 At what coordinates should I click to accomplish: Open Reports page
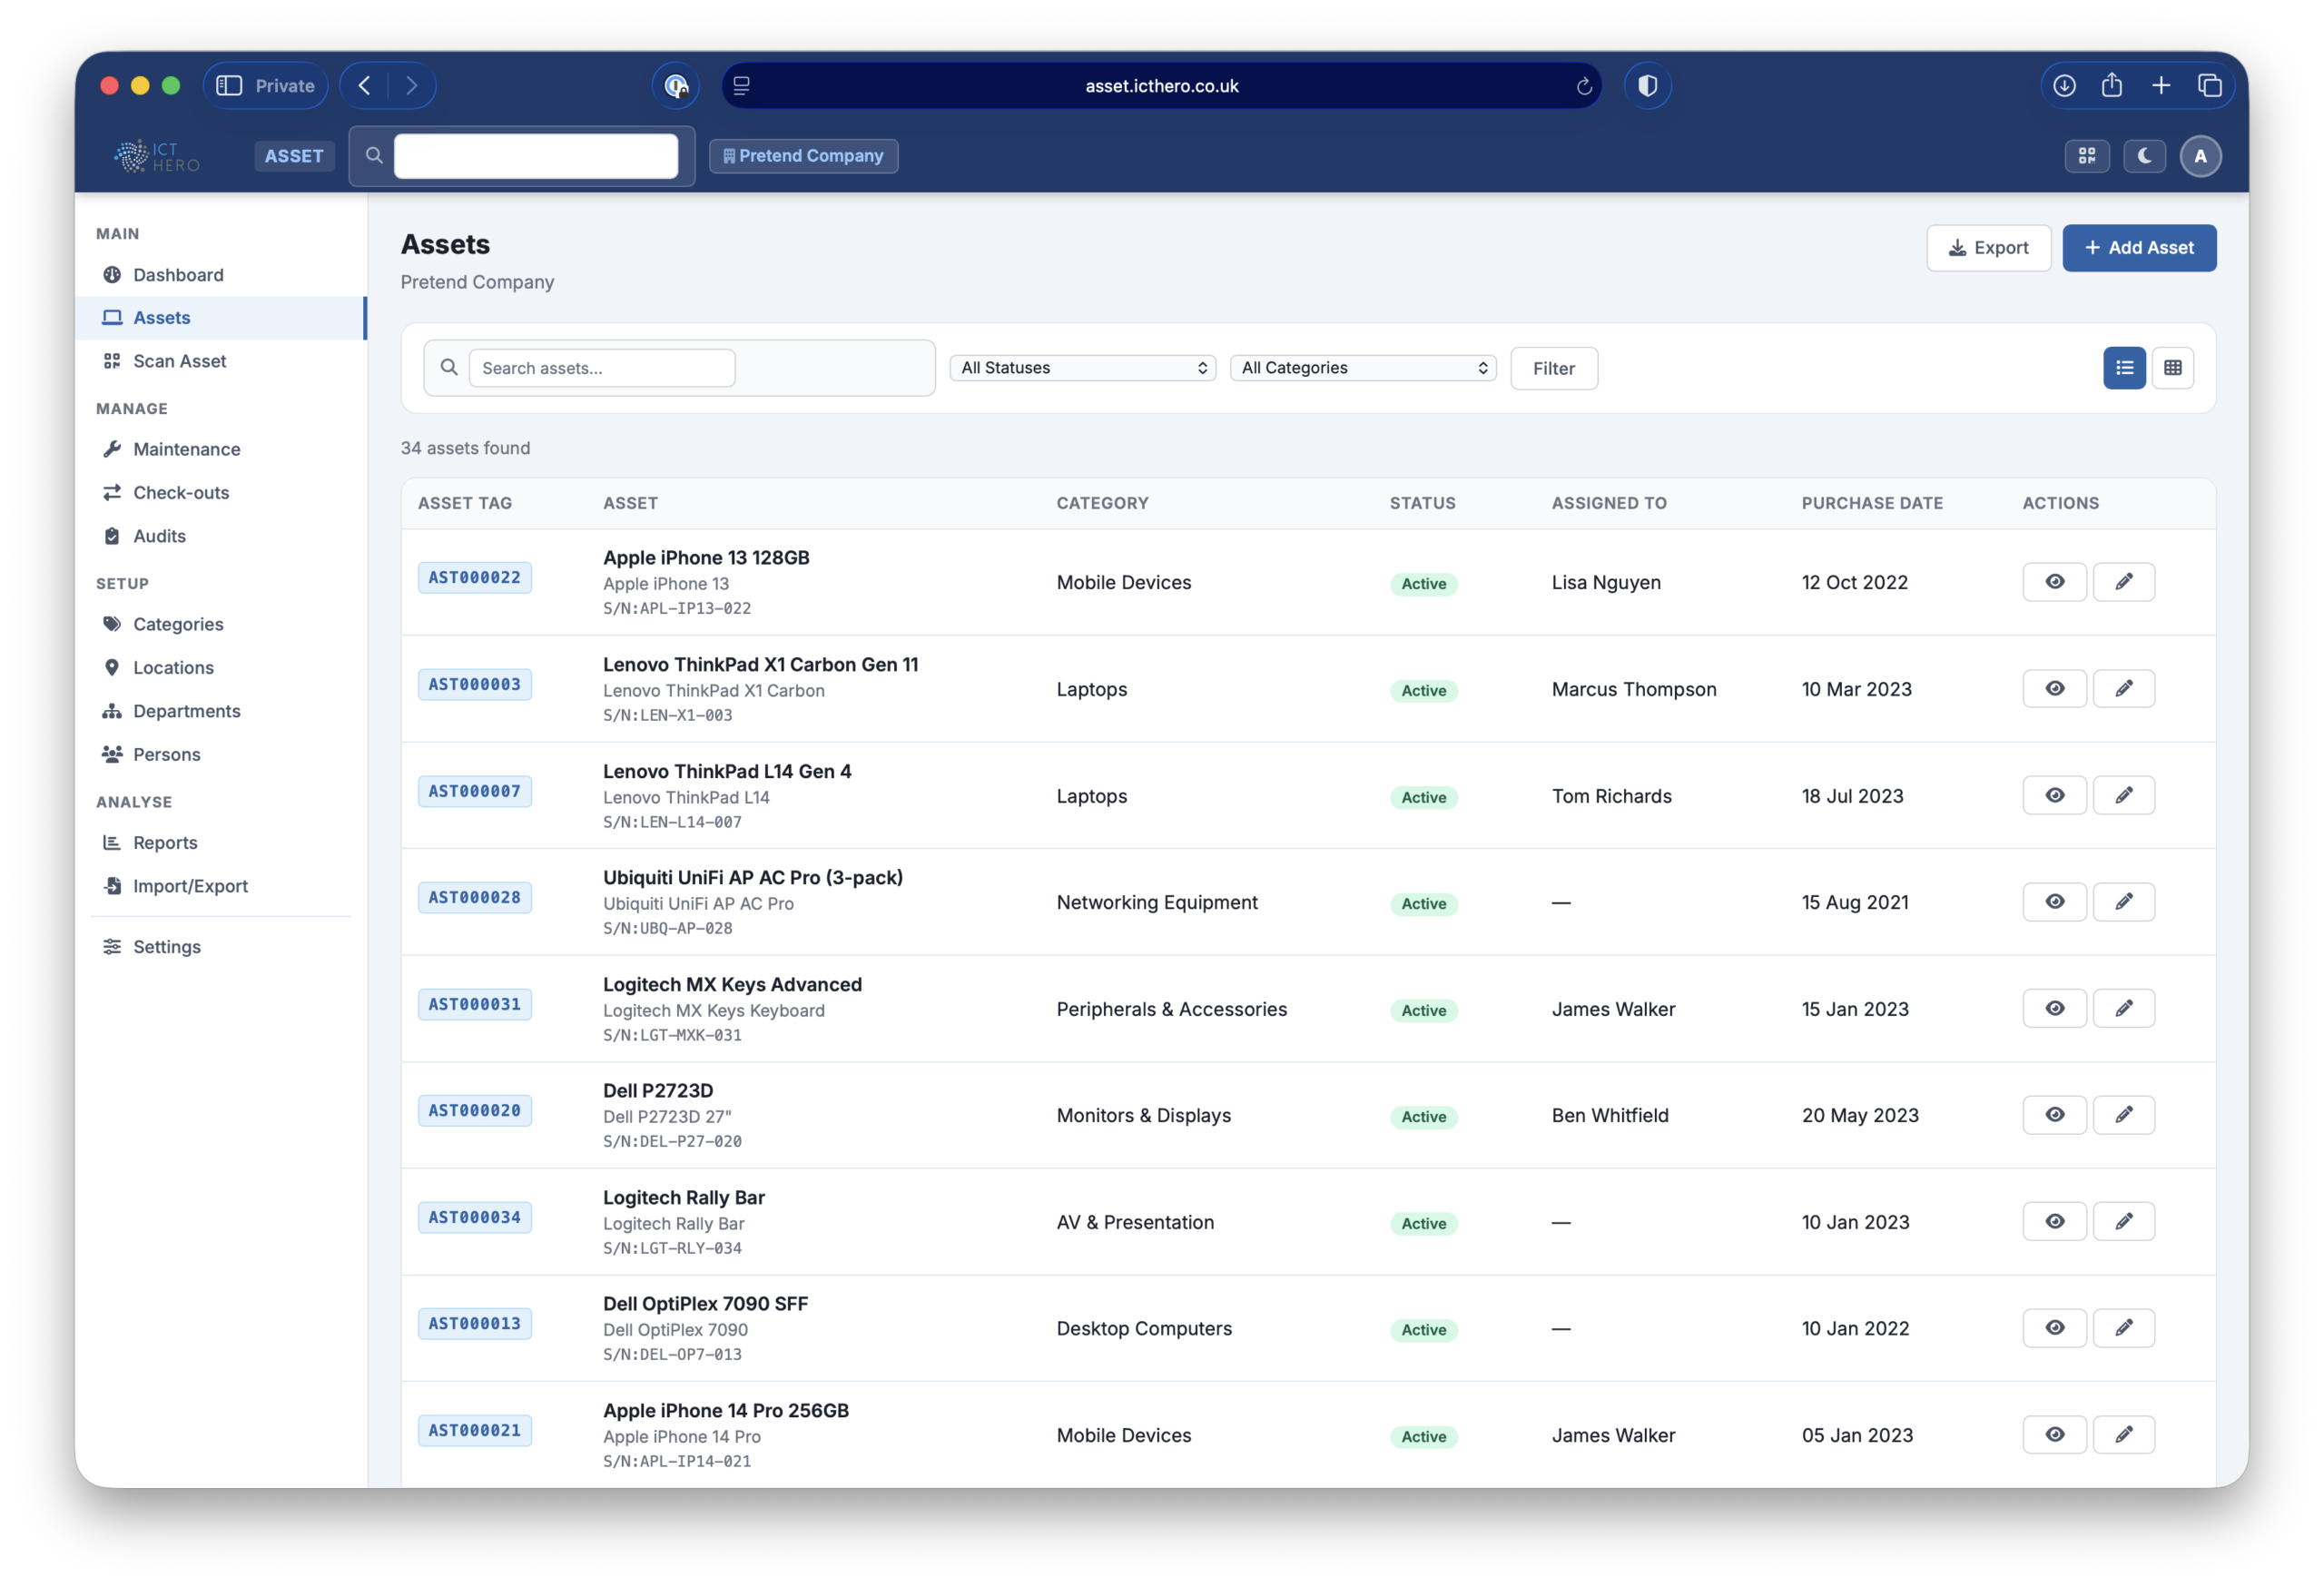221,843
